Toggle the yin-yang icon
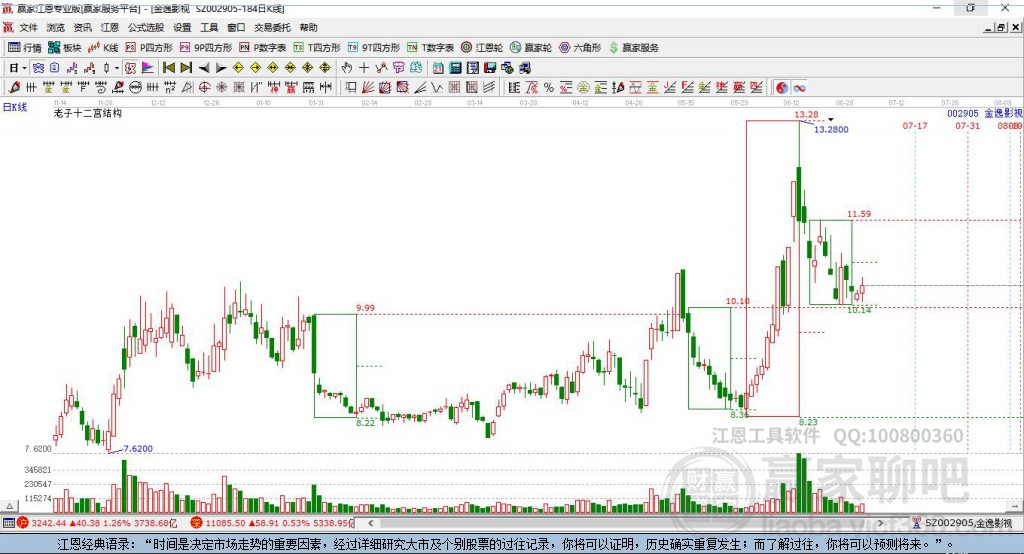 782,88
